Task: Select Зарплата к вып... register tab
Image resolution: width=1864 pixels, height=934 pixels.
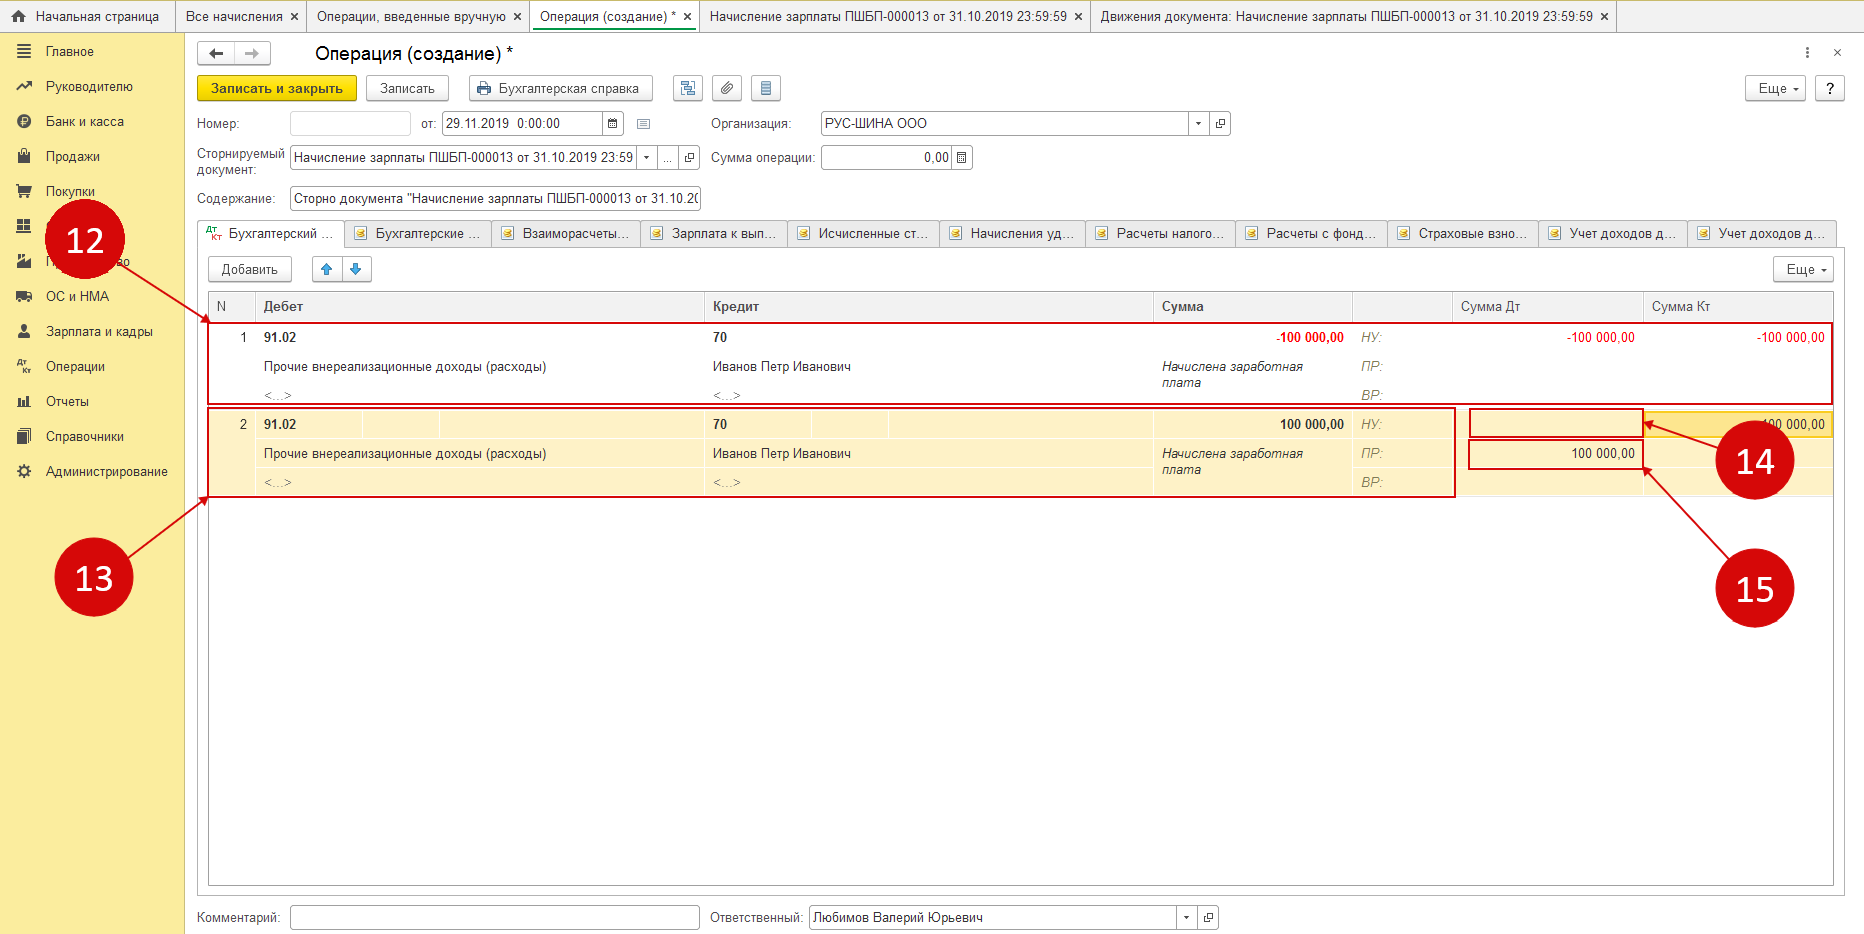Action: click(x=715, y=233)
